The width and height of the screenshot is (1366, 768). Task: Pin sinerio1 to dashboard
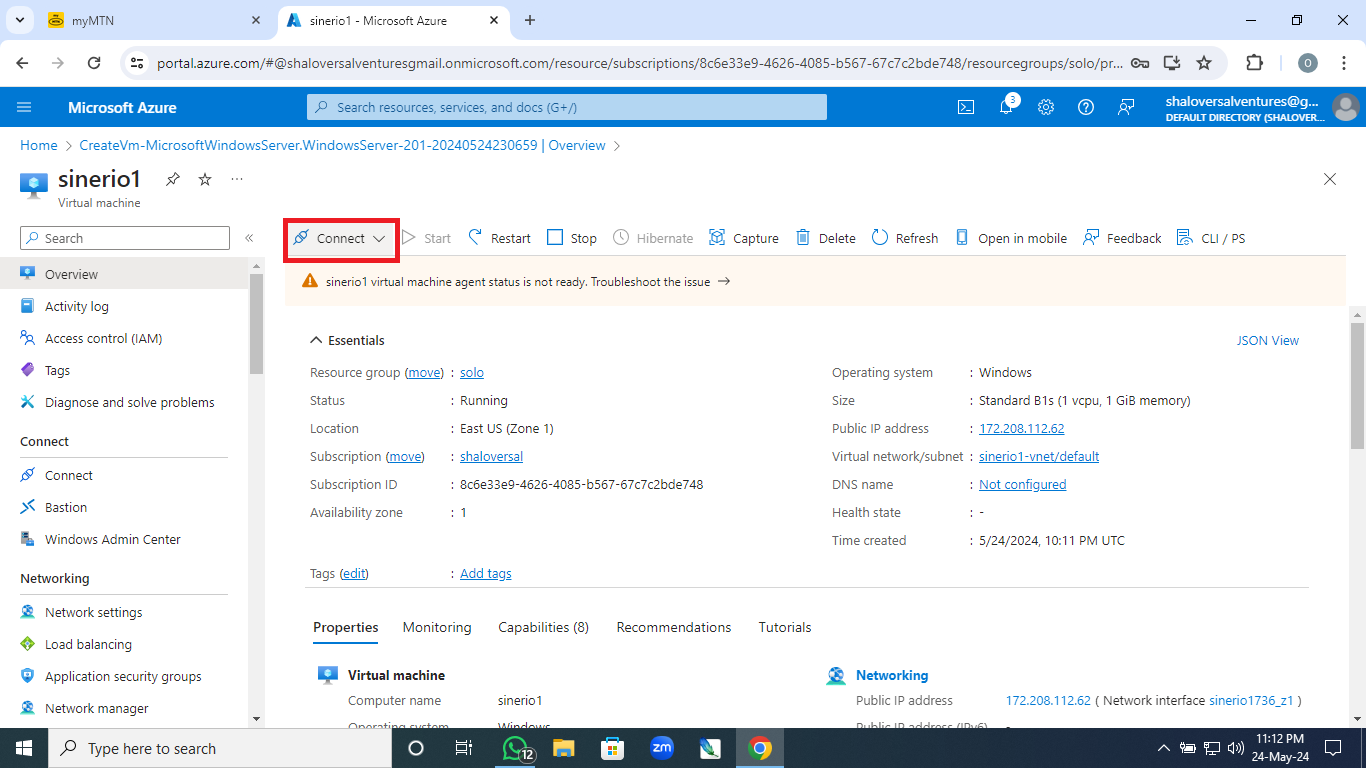click(173, 179)
